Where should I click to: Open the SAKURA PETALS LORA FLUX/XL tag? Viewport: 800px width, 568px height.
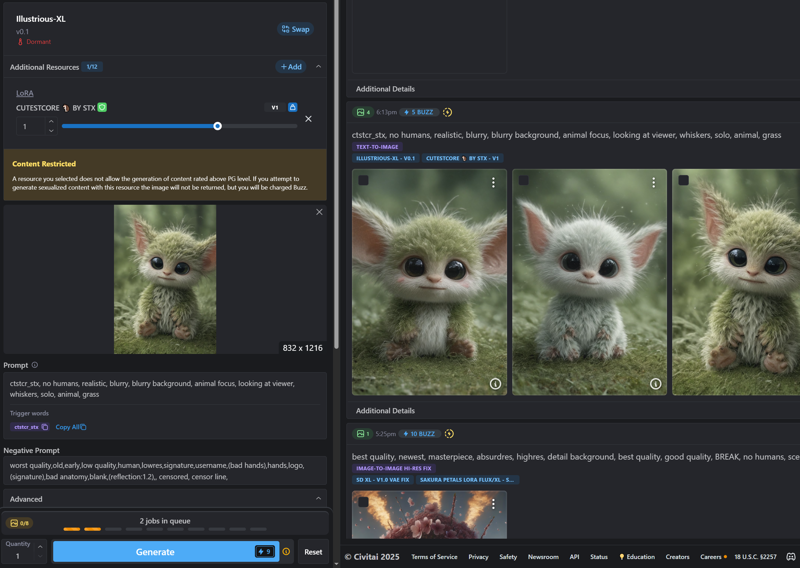[467, 480]
